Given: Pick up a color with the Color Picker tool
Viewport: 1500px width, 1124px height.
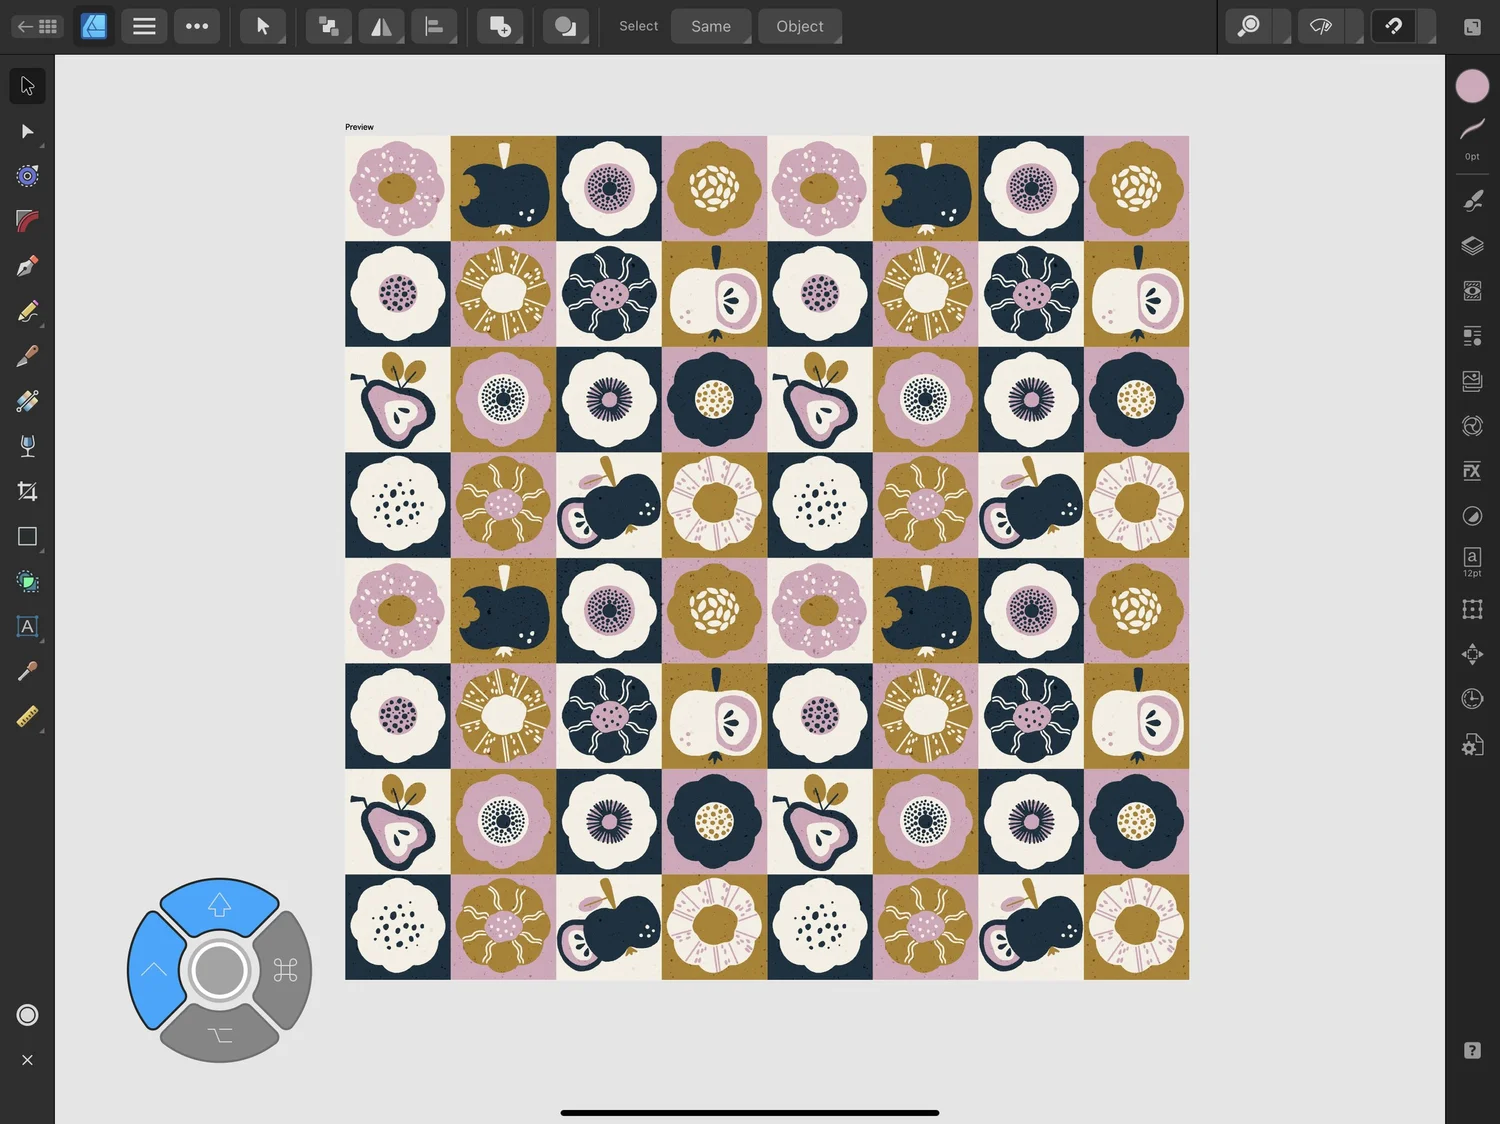Looking at the screenshot, I should pyautogui.click(x=27, y=671).
